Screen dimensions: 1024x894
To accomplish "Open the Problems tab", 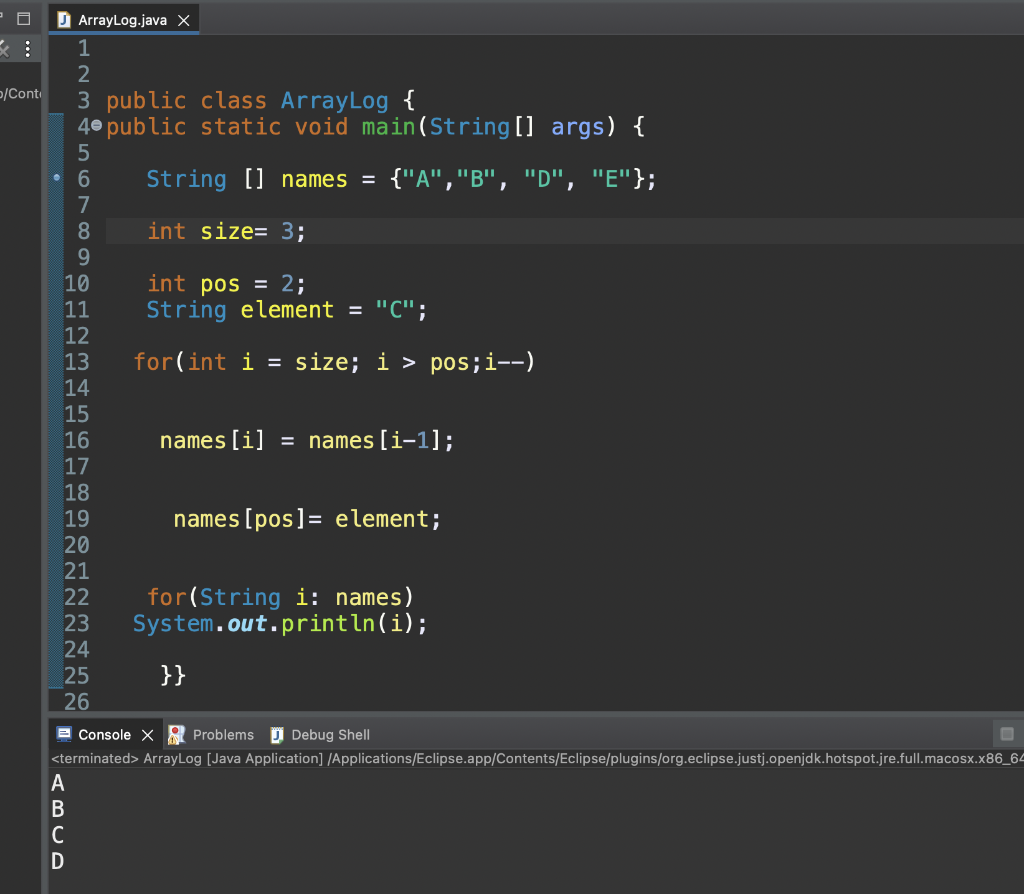I will point(222,734).
